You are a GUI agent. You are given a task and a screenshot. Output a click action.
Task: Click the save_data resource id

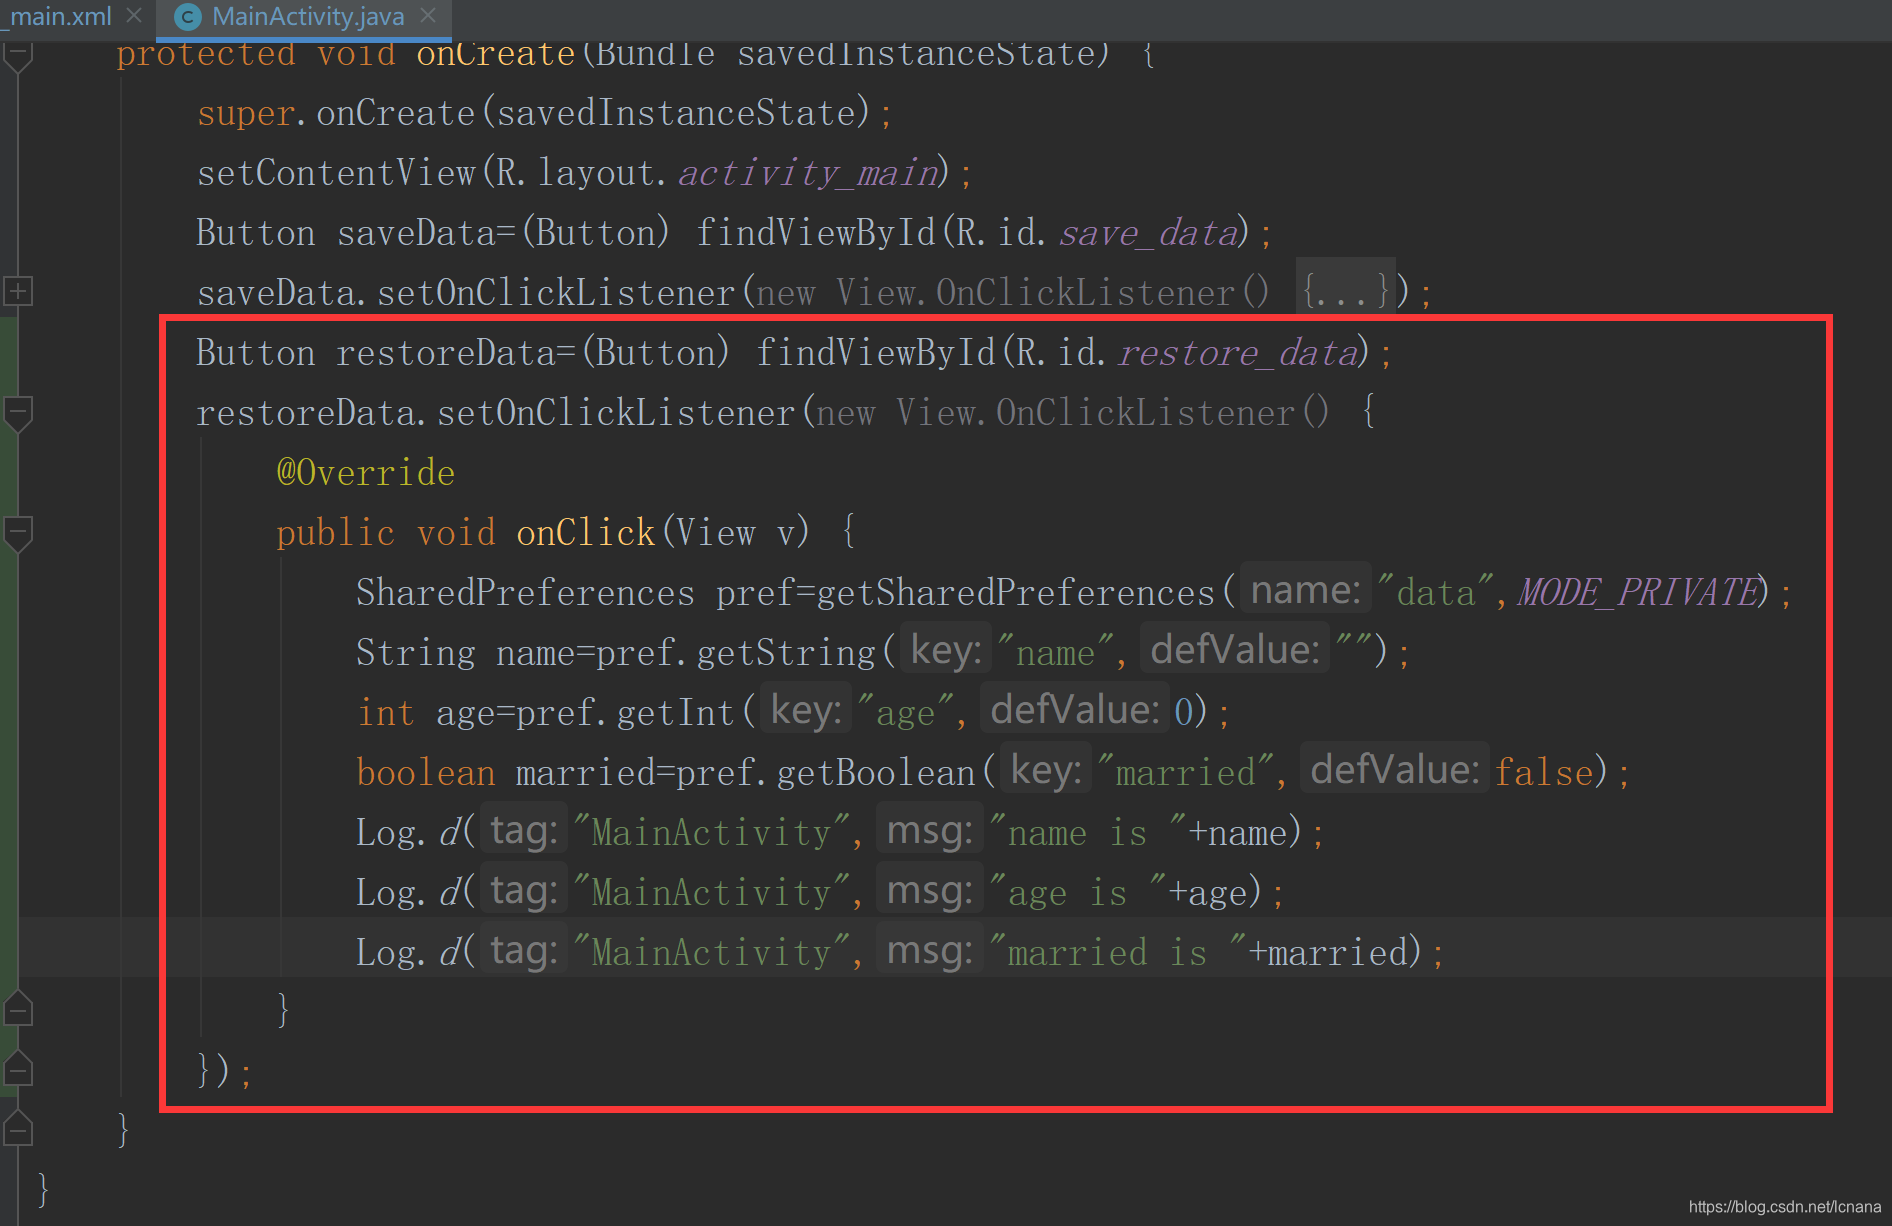[1148, 232]
